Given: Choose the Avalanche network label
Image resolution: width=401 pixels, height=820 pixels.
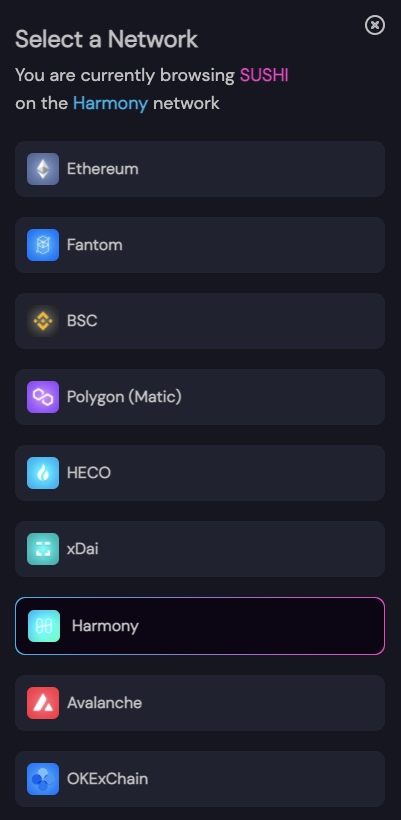Looking at the screenshot, I should pyautogui.click(x=104, y=703).
